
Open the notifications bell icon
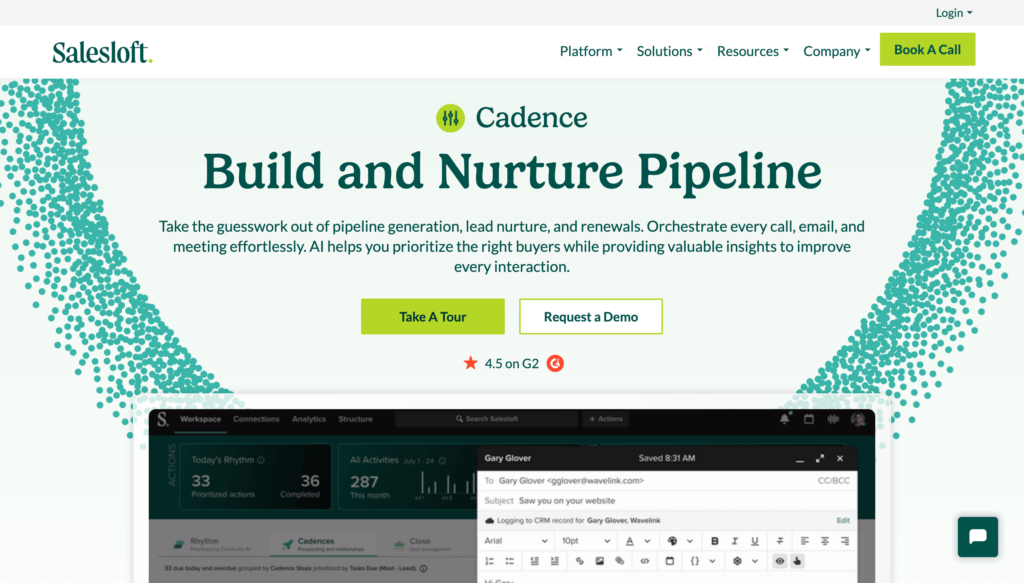click(784, 419)
